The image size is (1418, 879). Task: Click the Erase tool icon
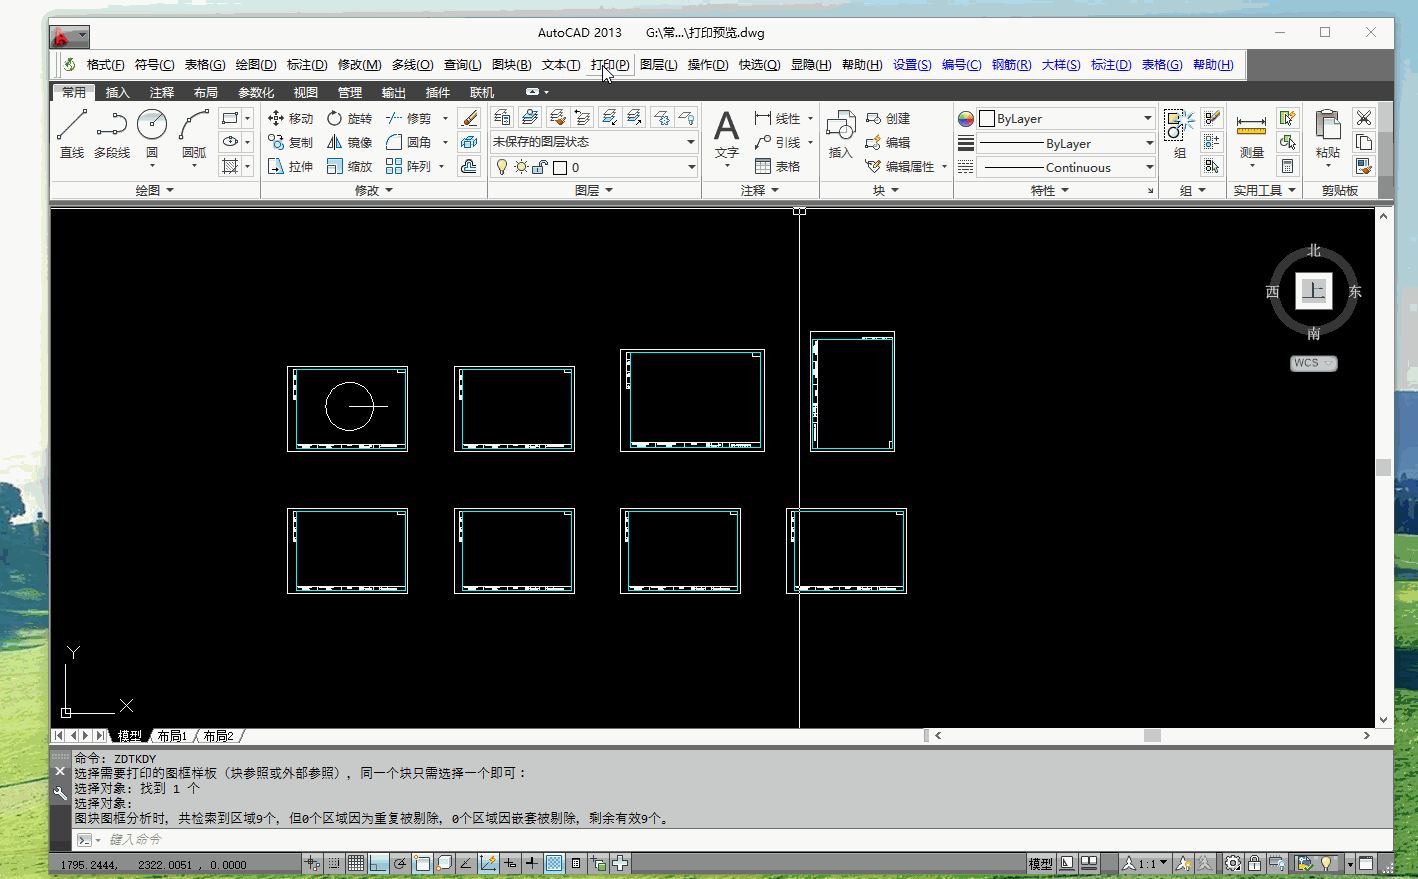click(x=469, y=118)
